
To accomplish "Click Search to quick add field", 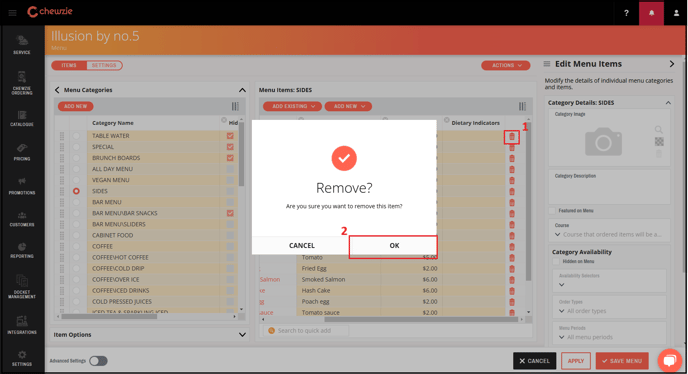I will [306, 331].
